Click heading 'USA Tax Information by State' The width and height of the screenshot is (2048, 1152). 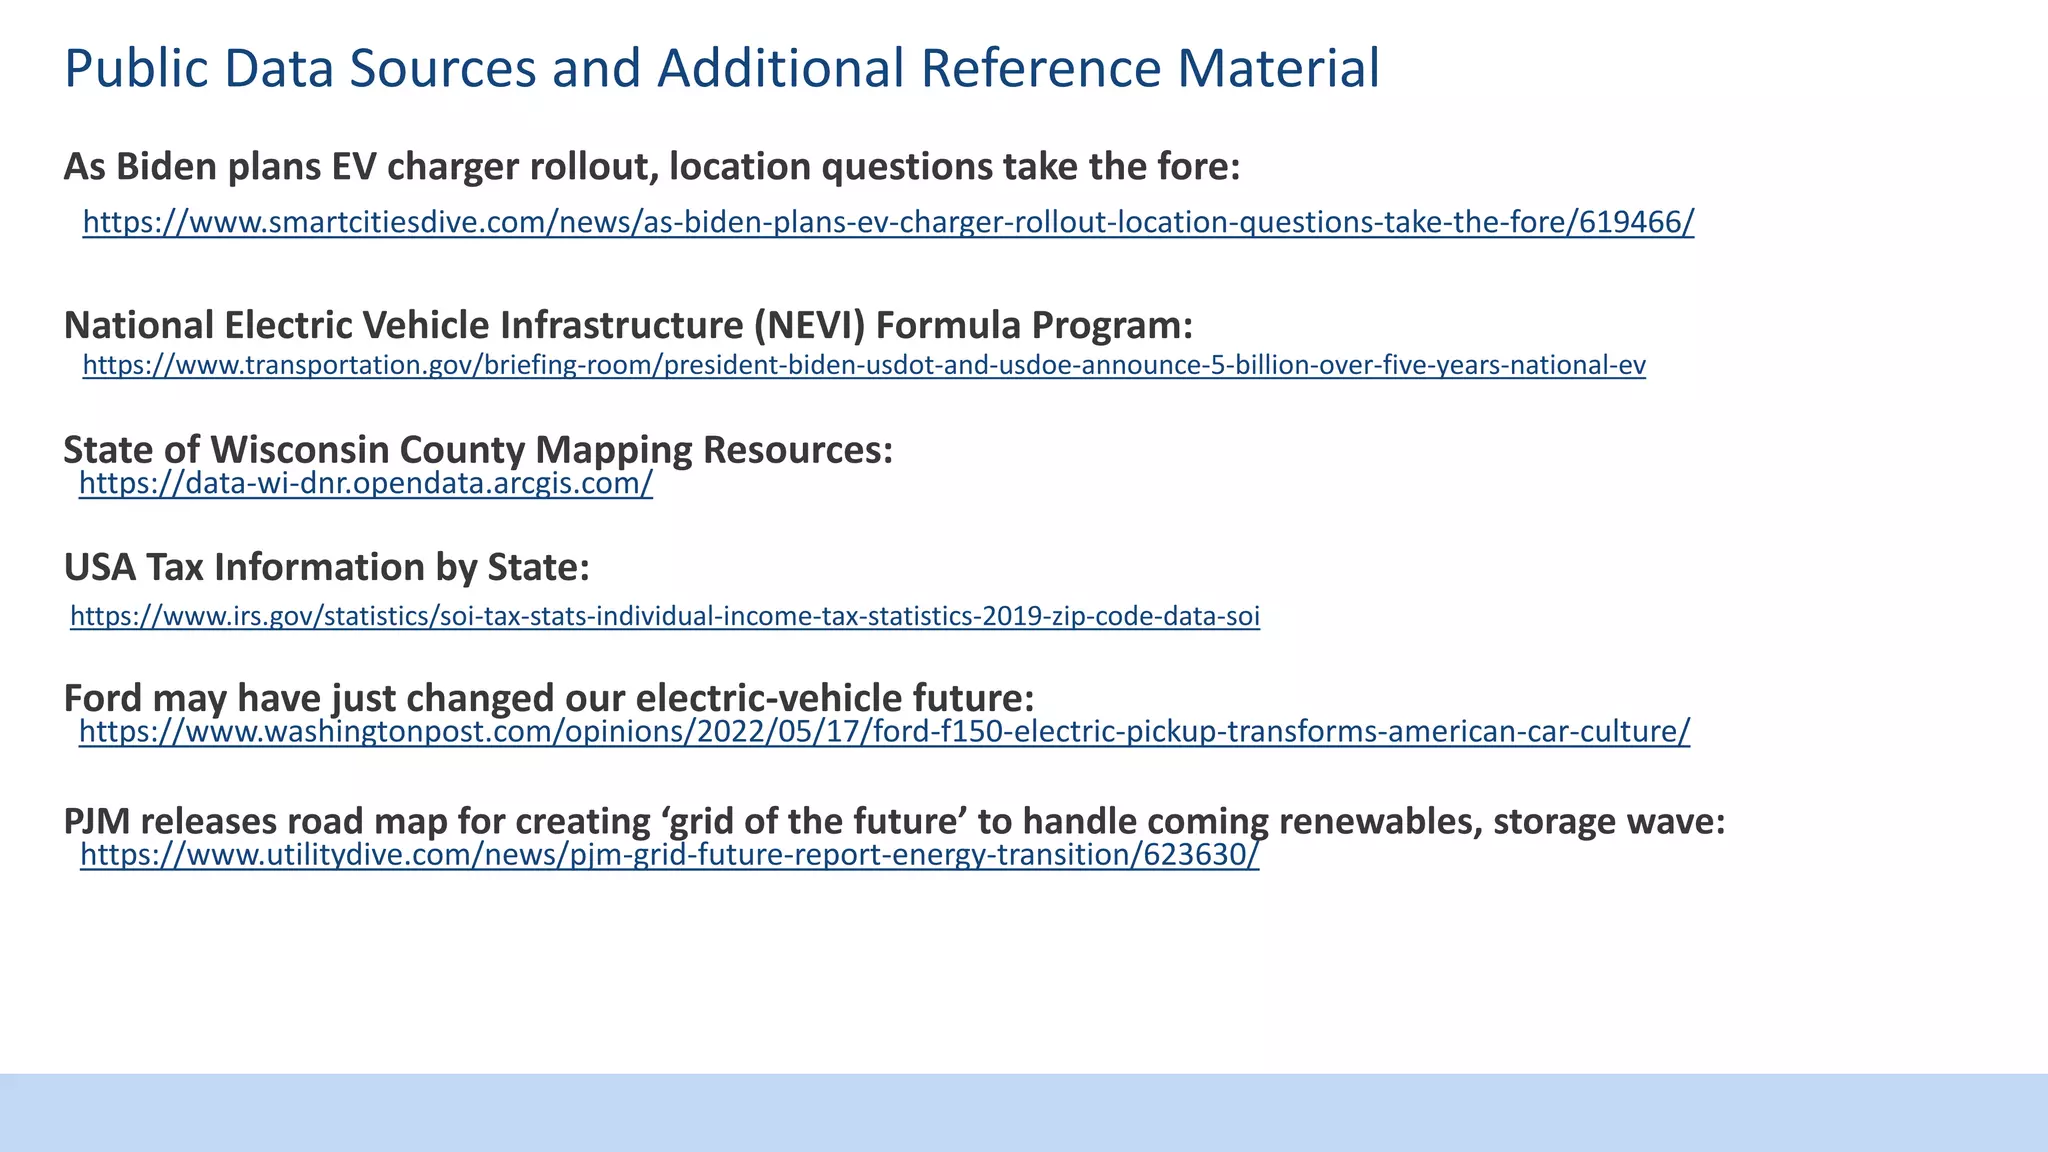tap(327, 567)
